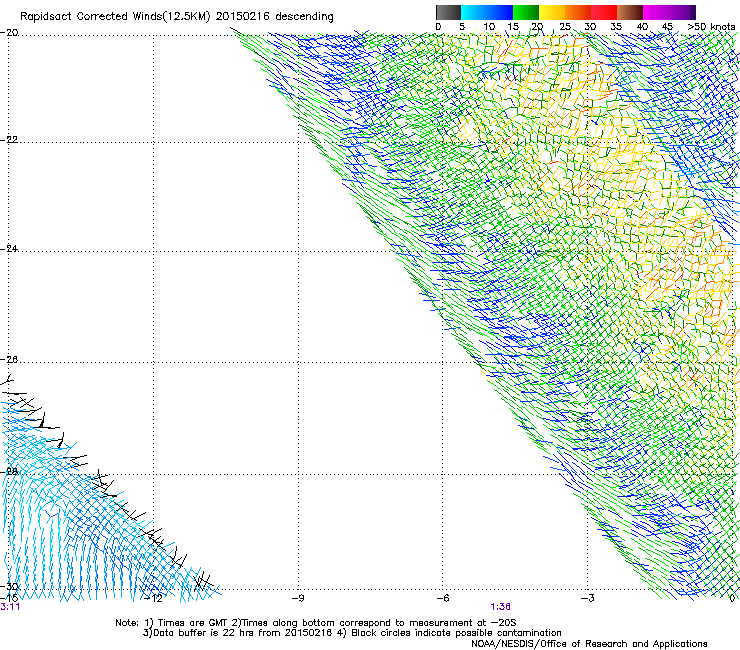Image resolution: width=740 pixels, height=650 pixels.
Task: Click the green 15–20 knots legend swatch
Action: click(526, 12)
